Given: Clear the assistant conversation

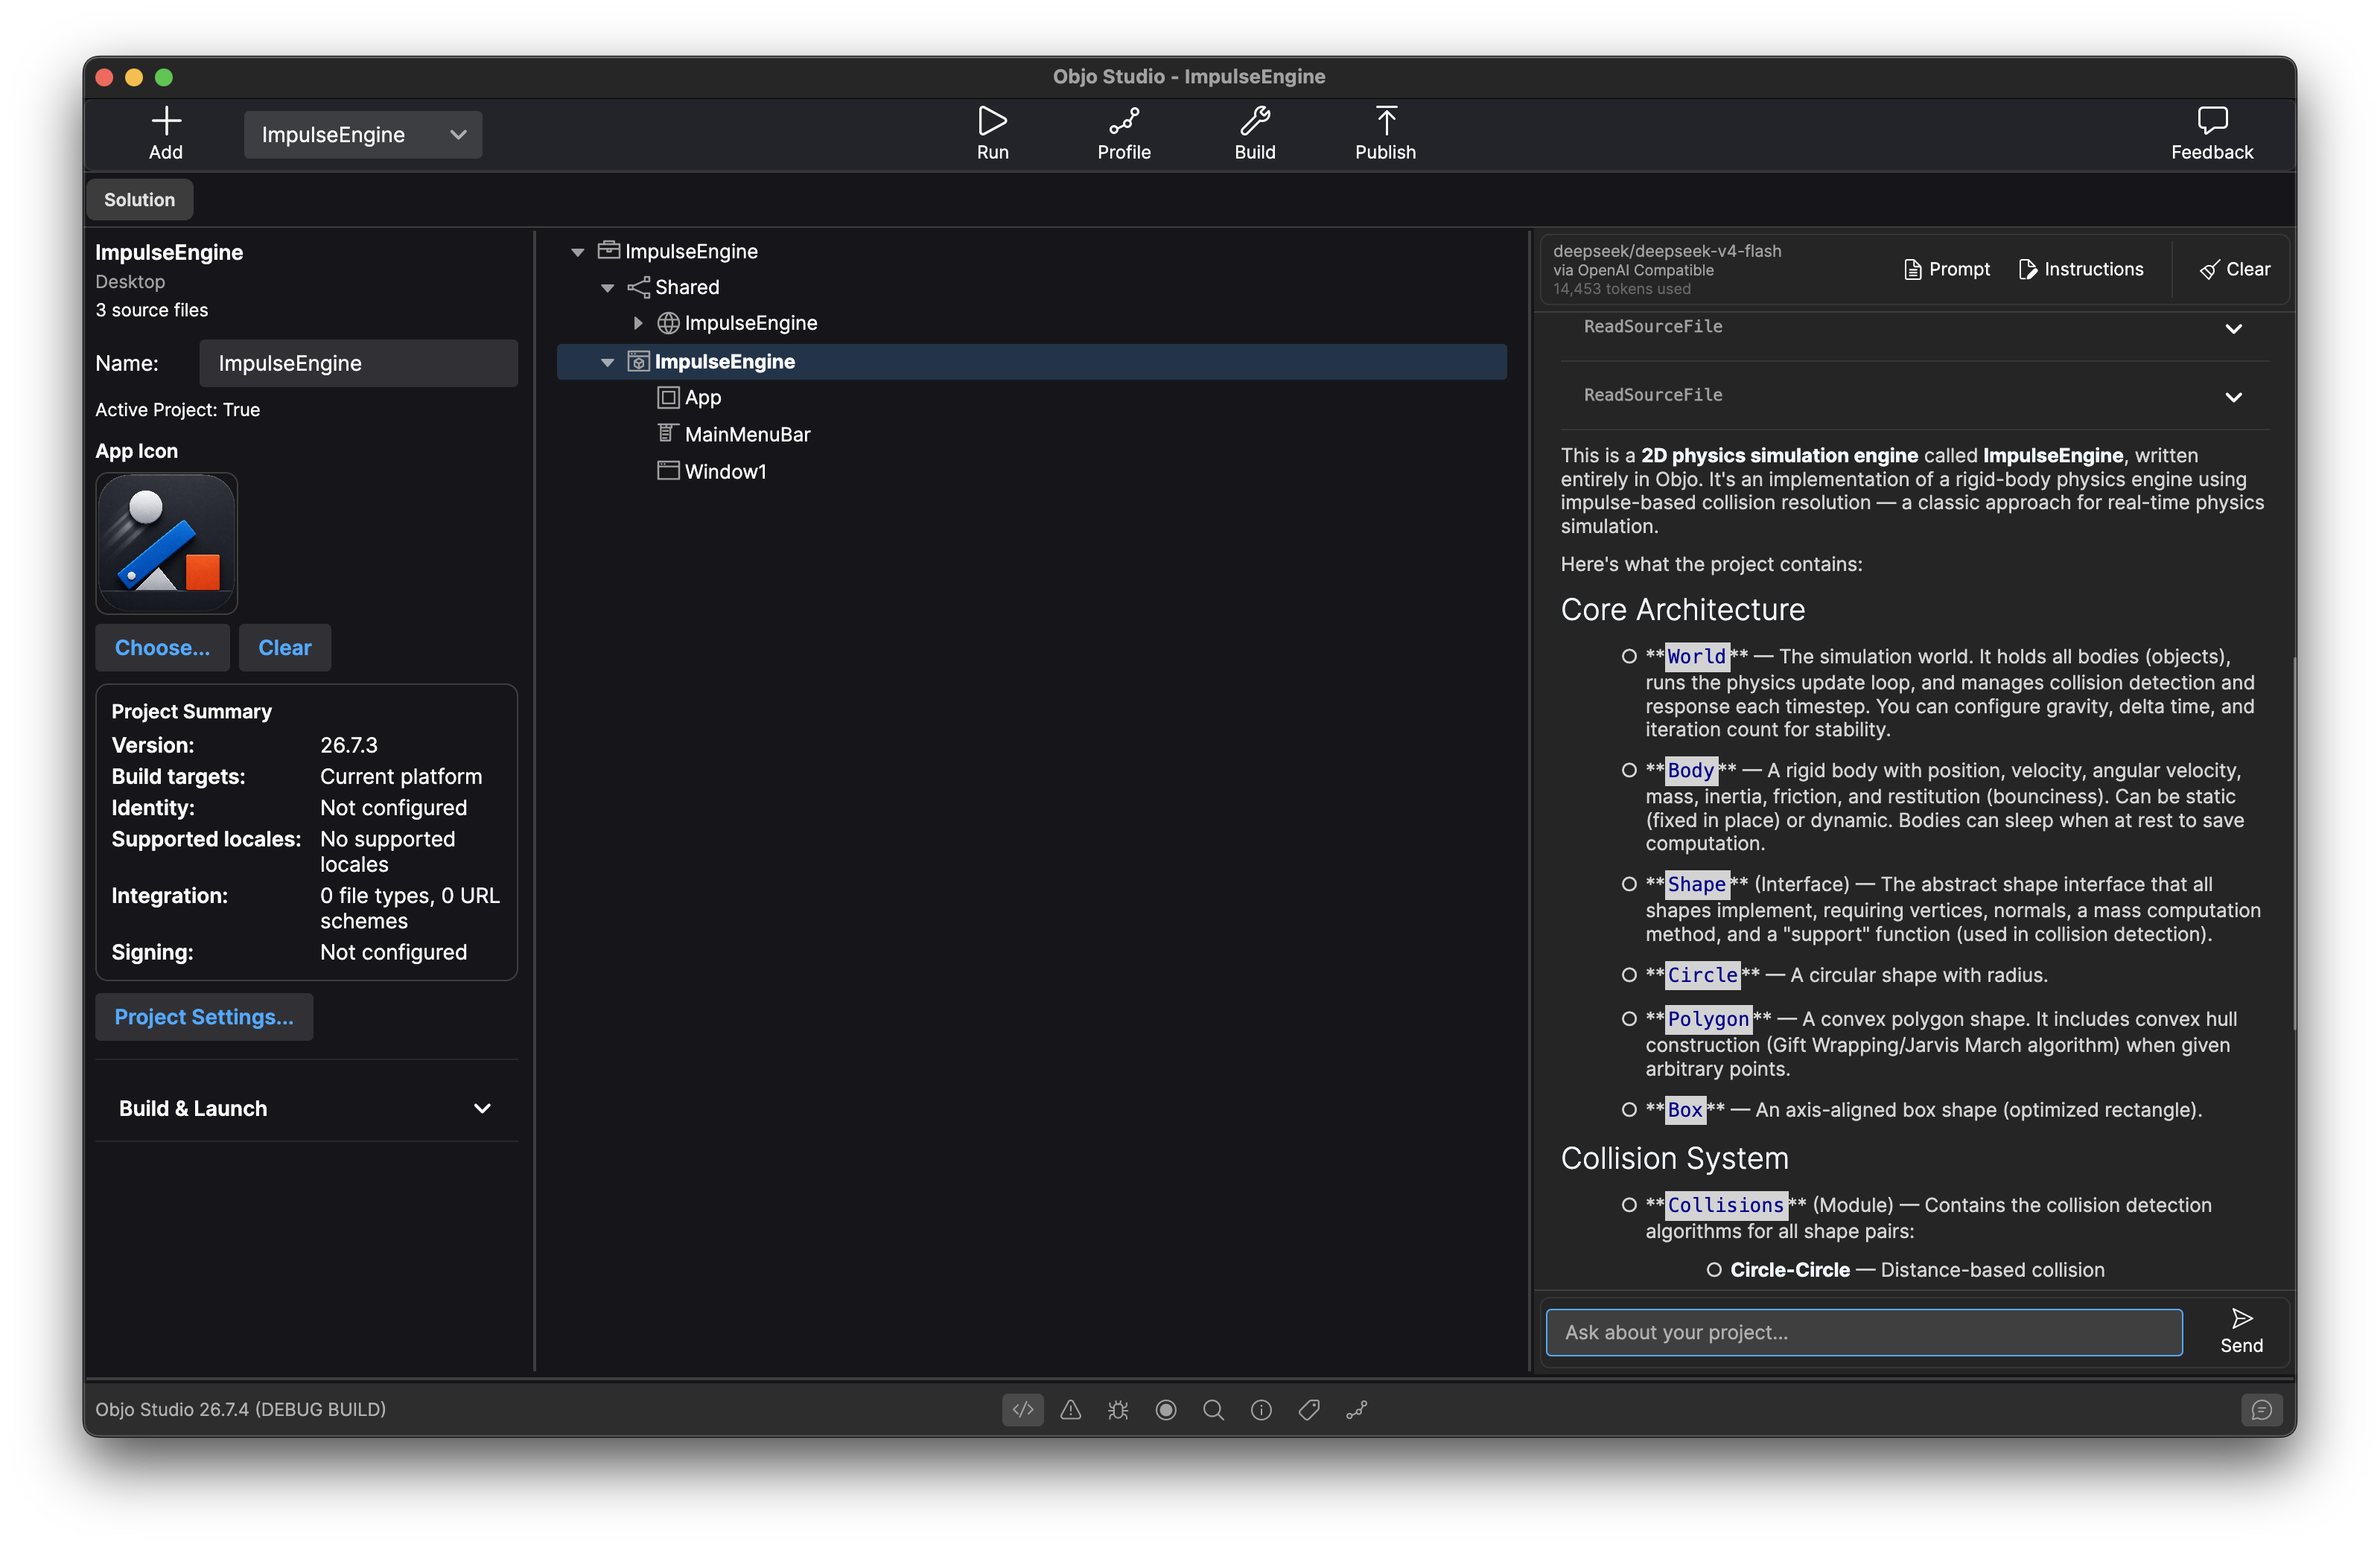Looking at the screenshot, I should point(2234,269).
